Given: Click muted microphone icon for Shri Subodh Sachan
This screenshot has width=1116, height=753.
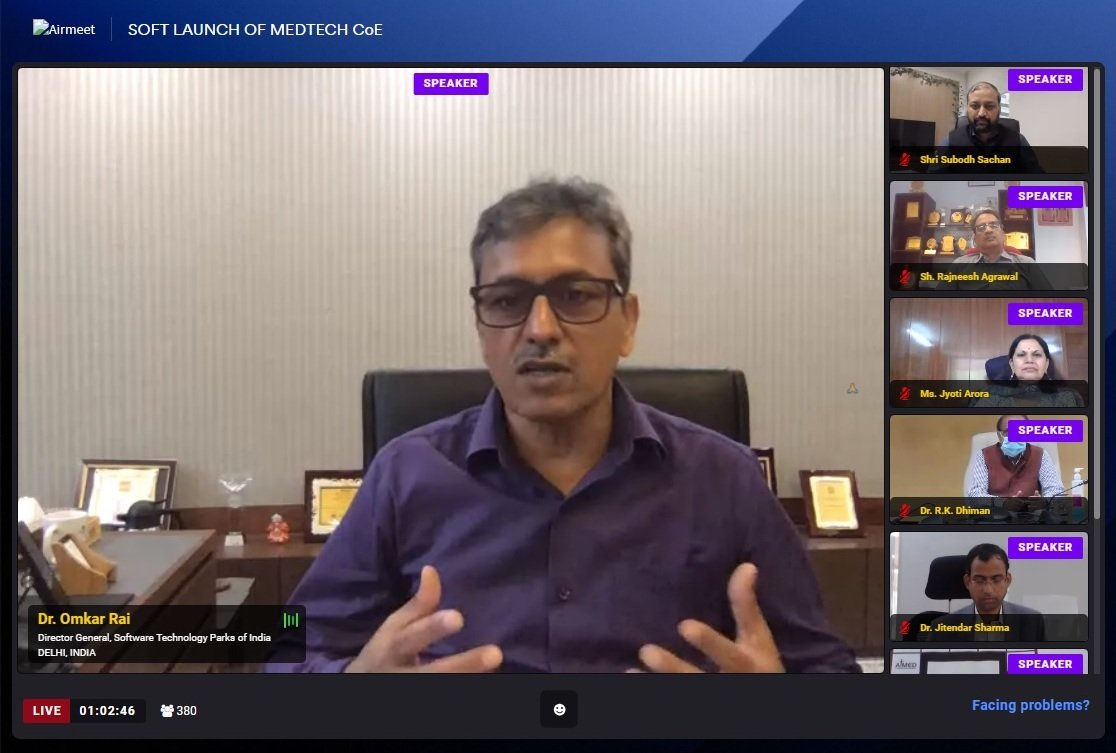Looking at the screenshot, I should click(905, 159).
